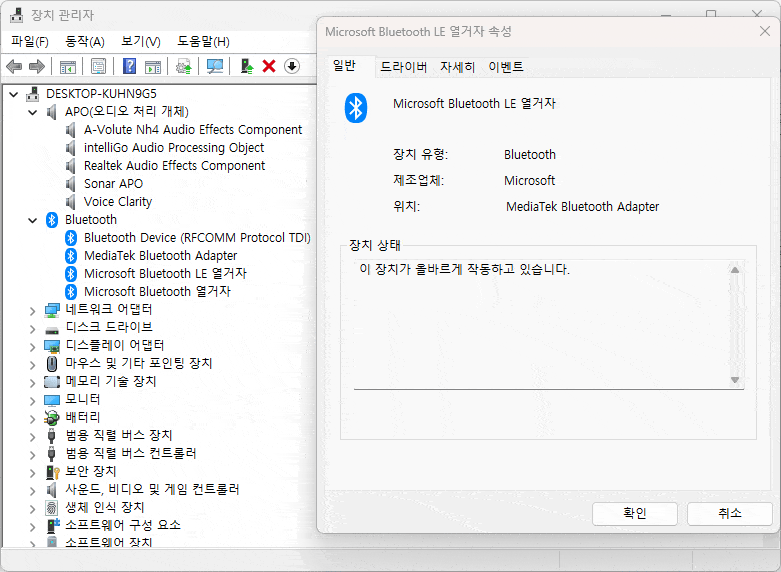Click the update device driver toolbar icon

(246, 66)
